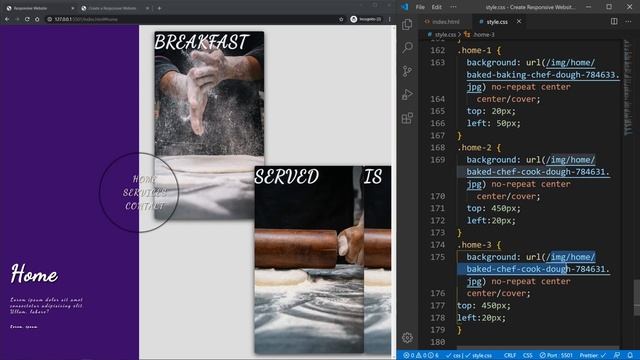The height and width of the screenshot is (360, 640).
Task: Click the browser back arrow
Action: point(7,19)
